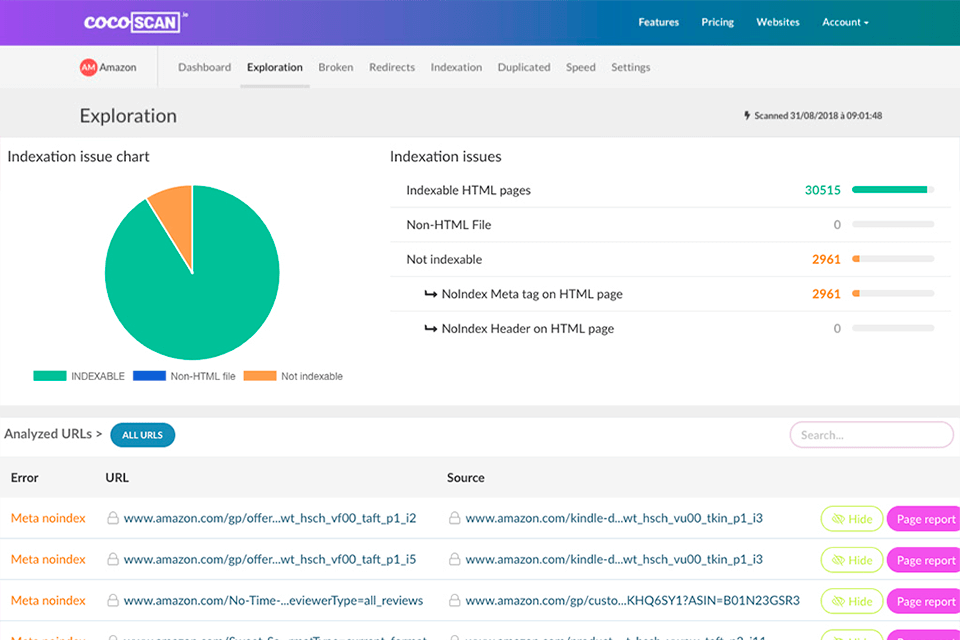This screenshot has width=960, height=640.
Task: Click lock icon beside second kindle source URL
Action: tap(454, 559)
